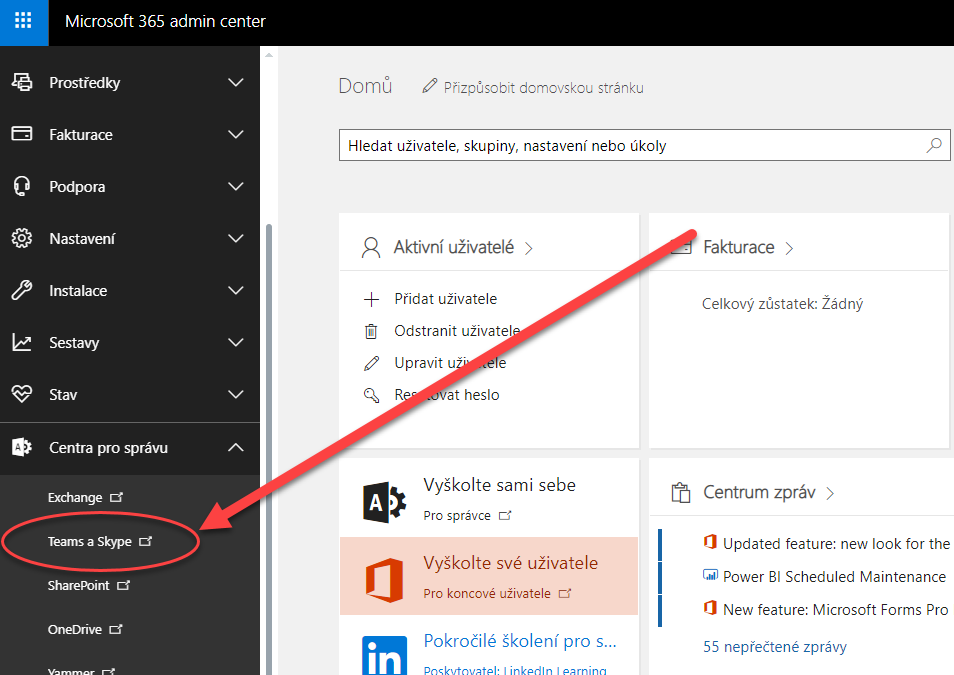Click Microsoft 365 admin center title

(165, 21)
